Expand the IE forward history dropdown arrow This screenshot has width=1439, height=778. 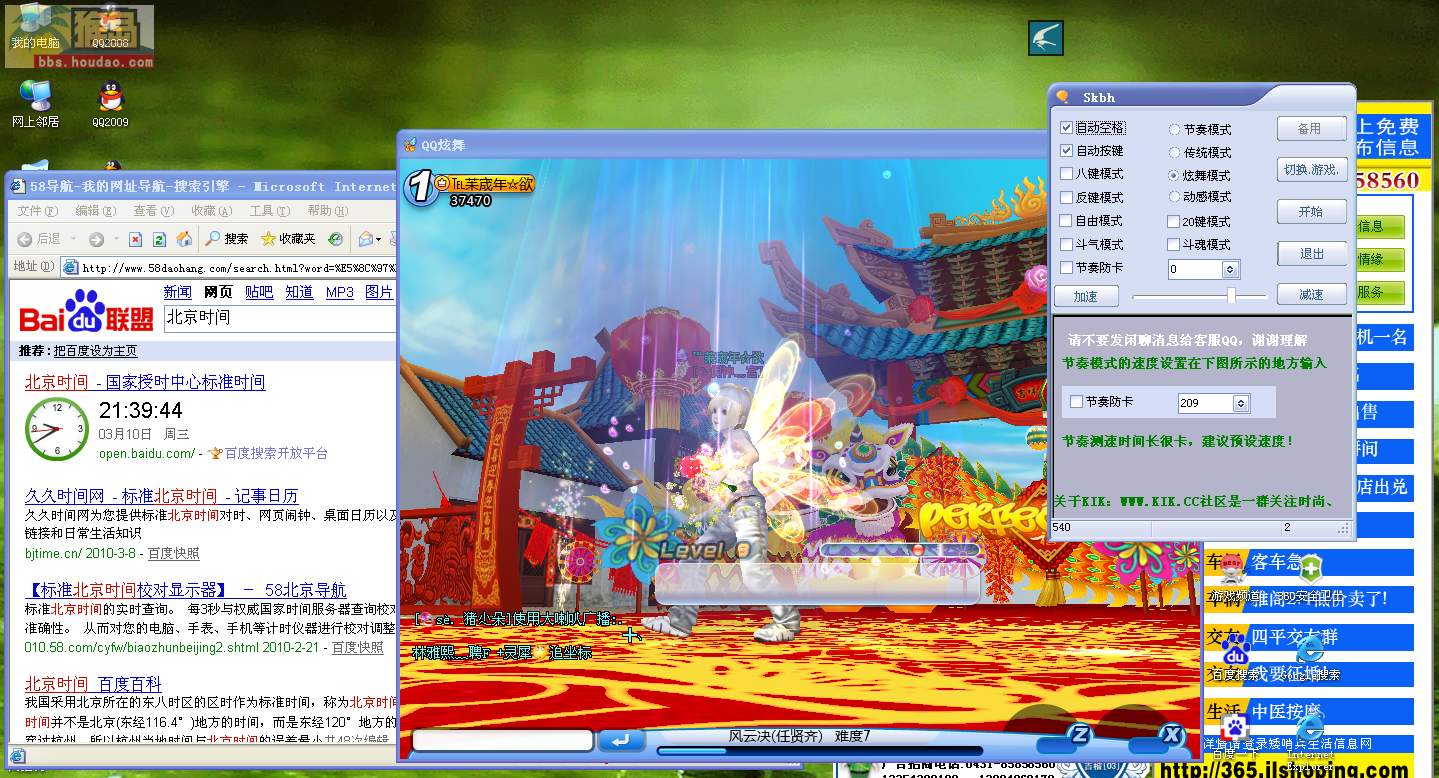pos(114,239)
